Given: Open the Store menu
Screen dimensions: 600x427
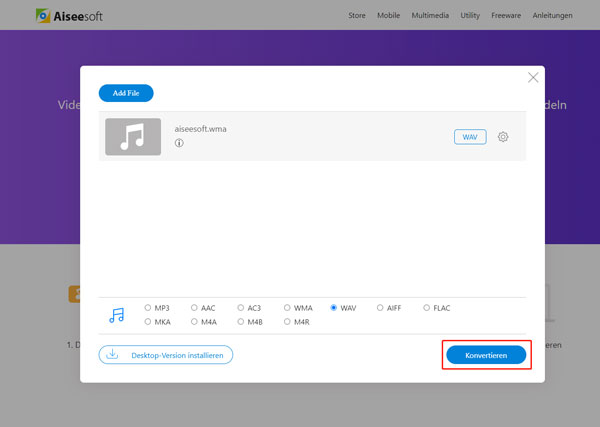Looking at the screenshot, I should pos(357,17).
